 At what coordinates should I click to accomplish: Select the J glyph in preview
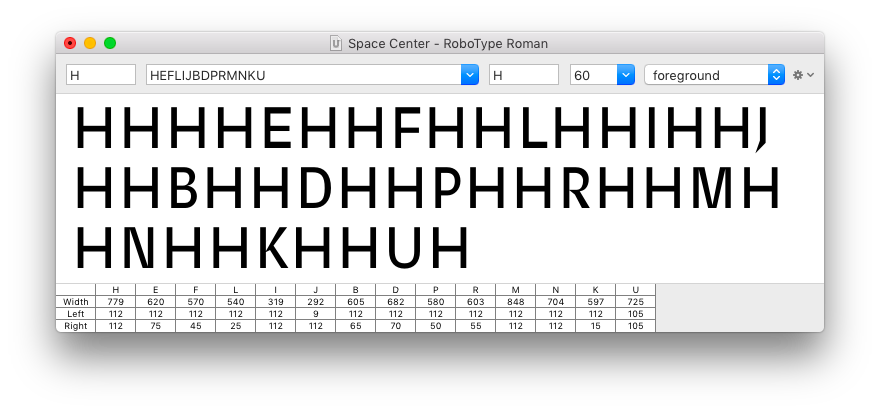(x=761, y=130)
